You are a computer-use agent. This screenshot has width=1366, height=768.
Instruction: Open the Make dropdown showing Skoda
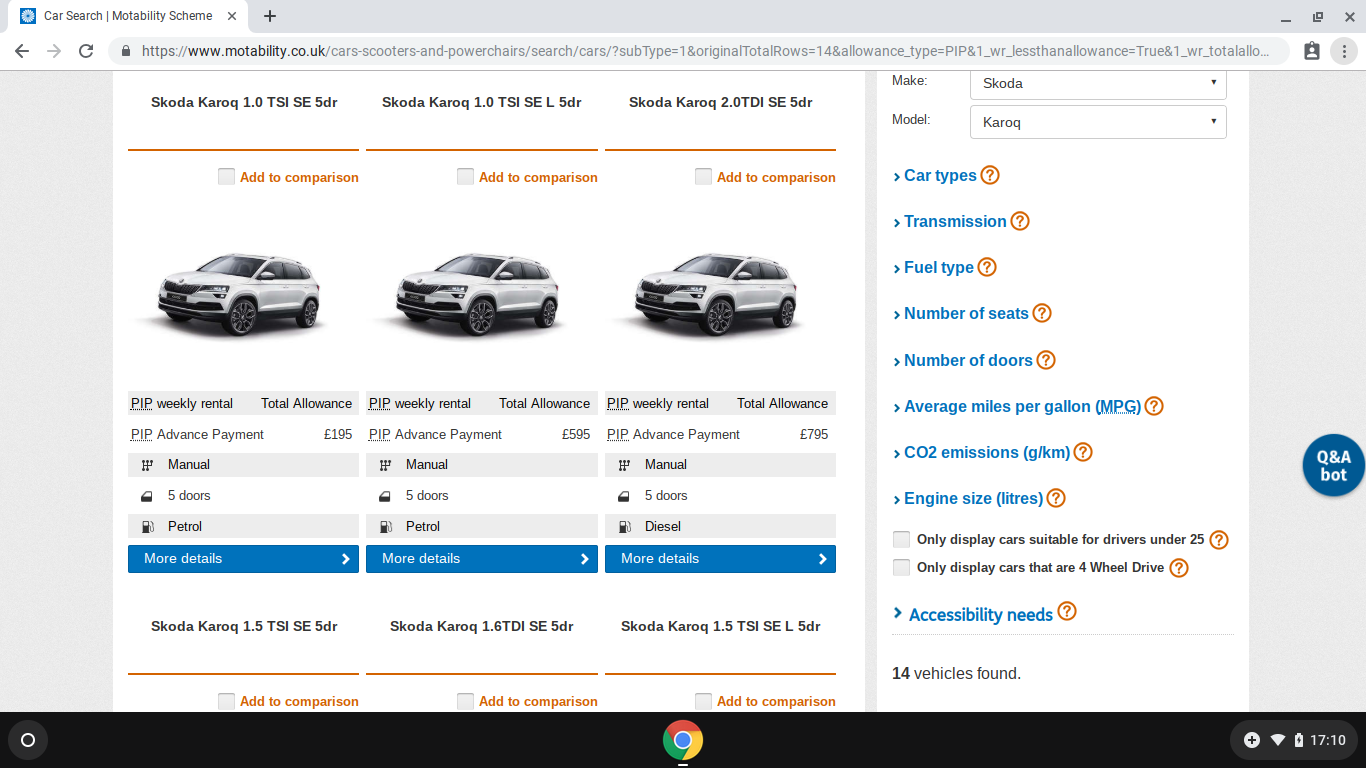pyautogui.click(x=1098, y=83)
